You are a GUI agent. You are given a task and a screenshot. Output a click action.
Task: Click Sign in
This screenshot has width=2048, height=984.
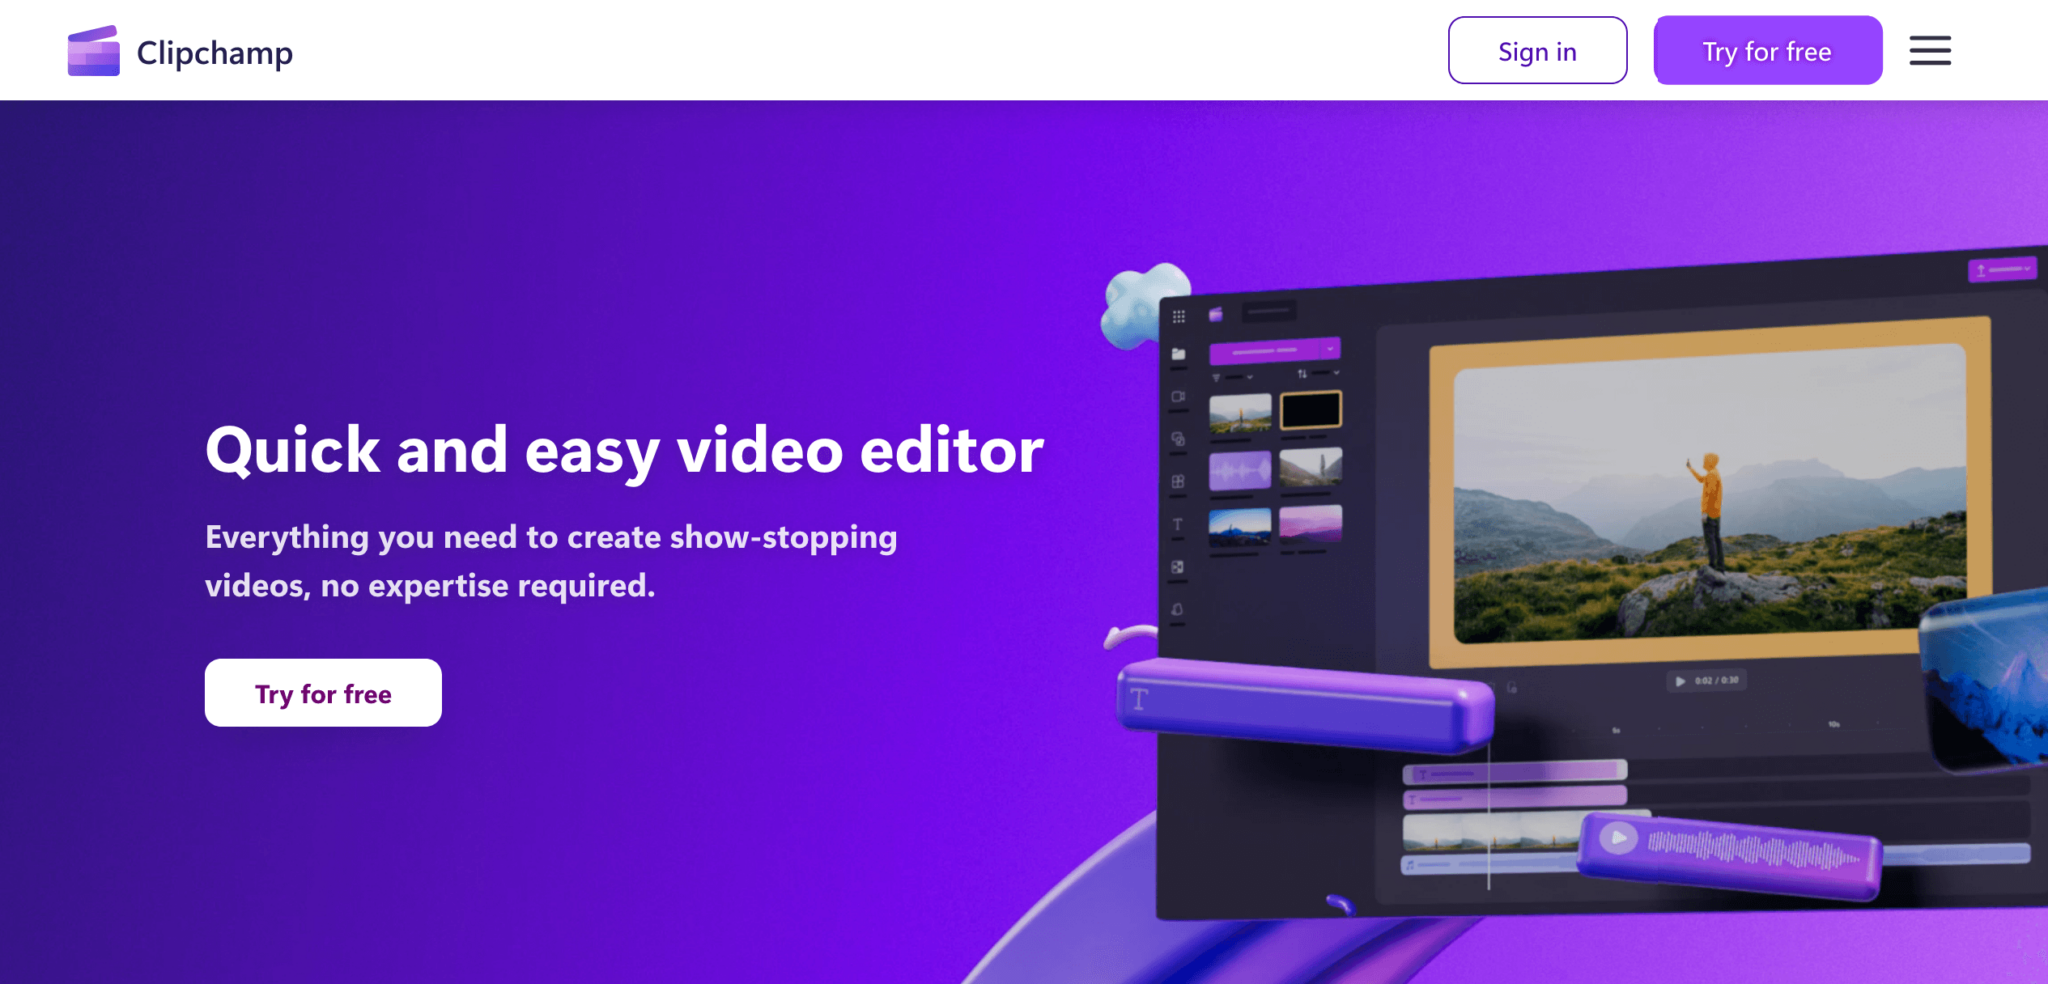(x=1537, y=50)
